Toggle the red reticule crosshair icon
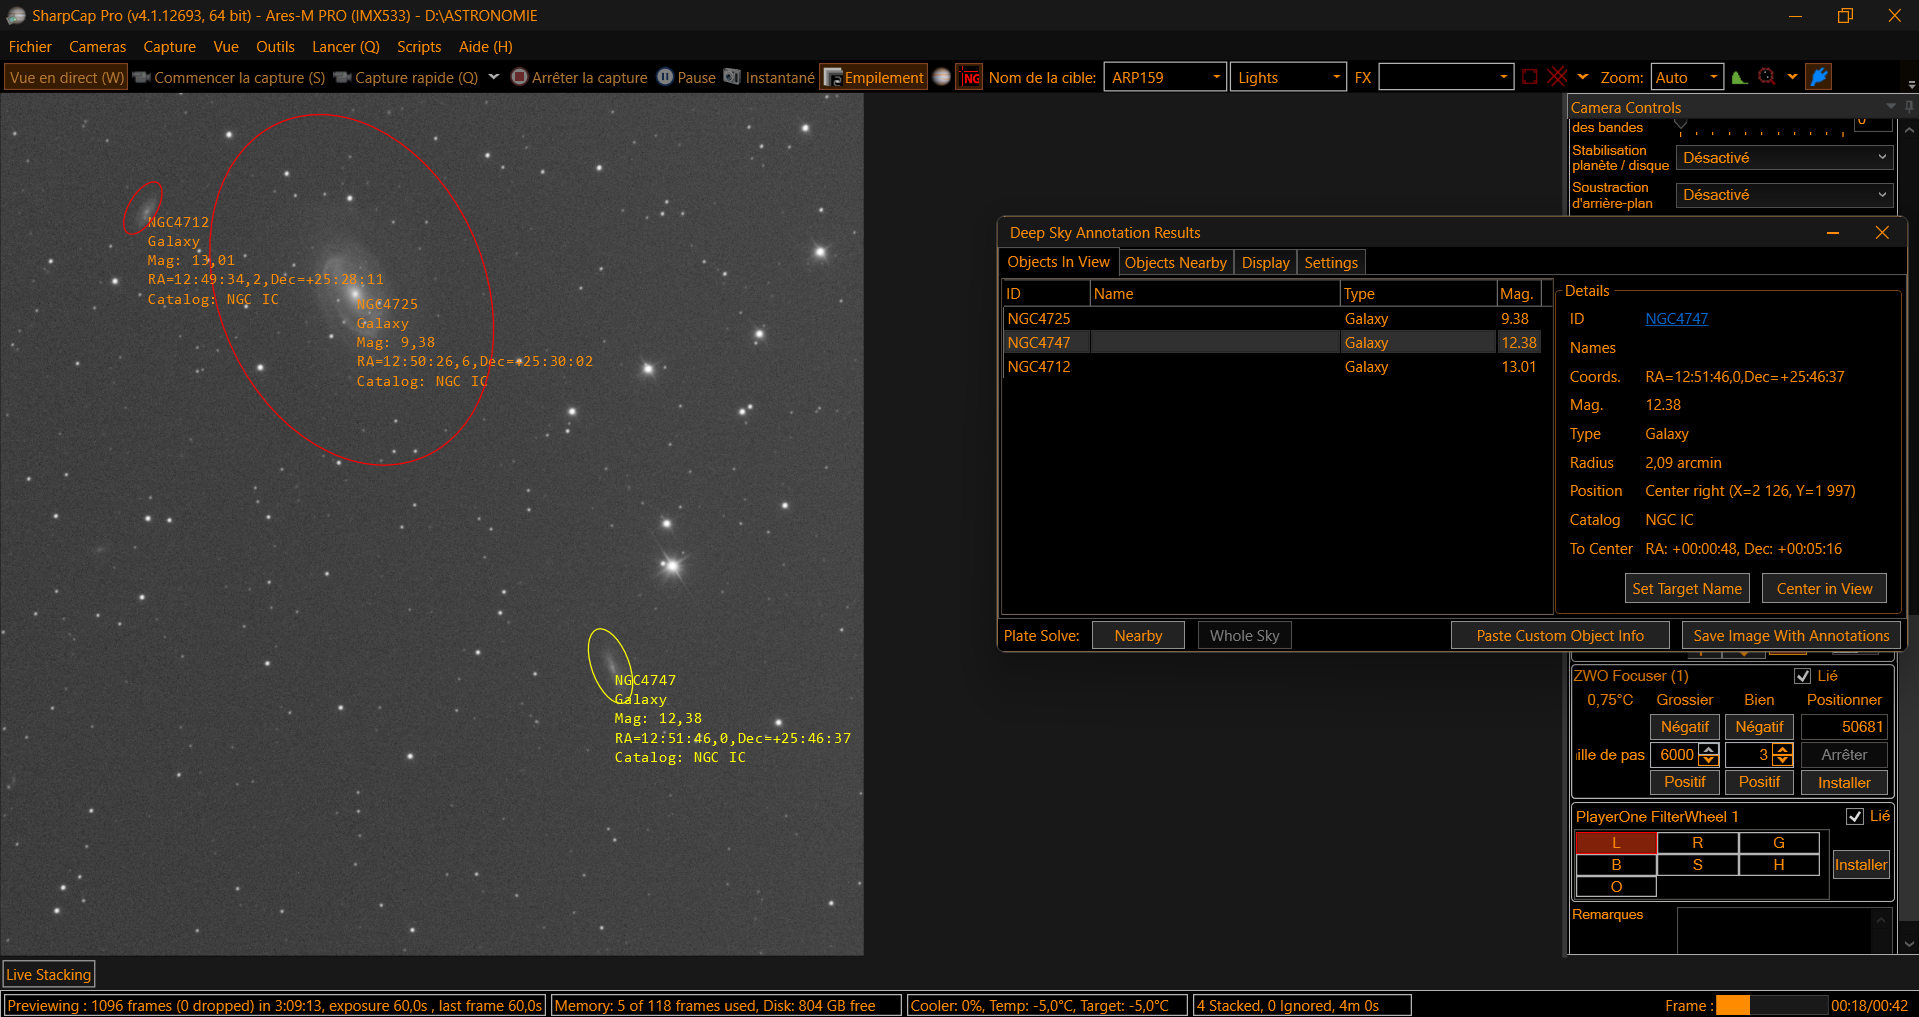 (1557, 77)
